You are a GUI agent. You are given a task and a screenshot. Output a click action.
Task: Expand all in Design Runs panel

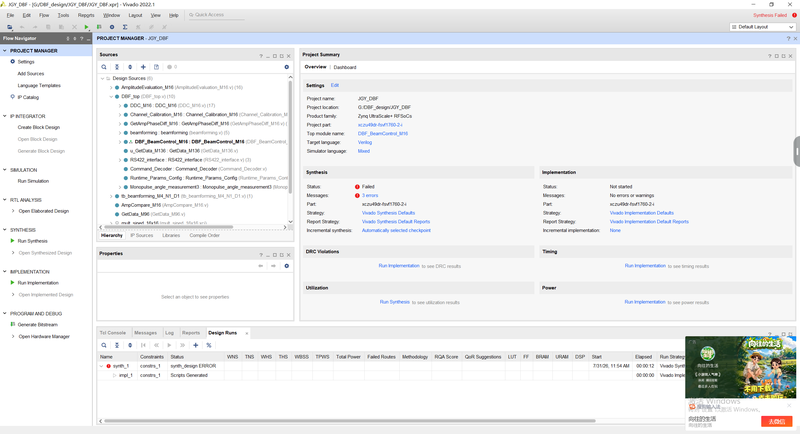[x=130, y=345]
